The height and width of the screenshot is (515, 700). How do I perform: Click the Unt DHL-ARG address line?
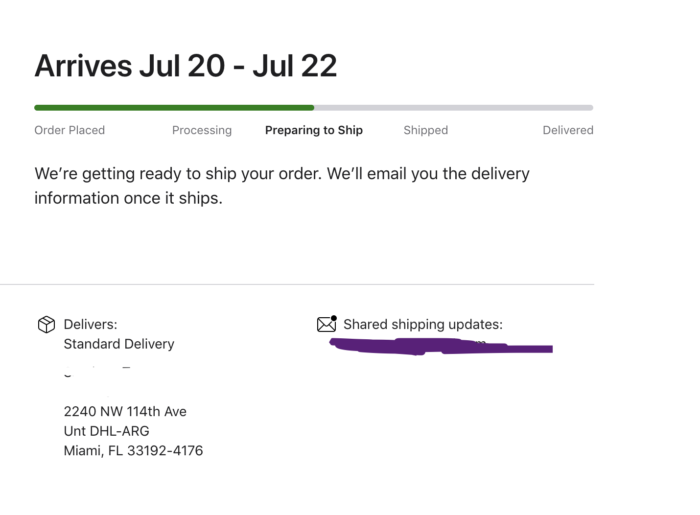click(x=107, y=431)
